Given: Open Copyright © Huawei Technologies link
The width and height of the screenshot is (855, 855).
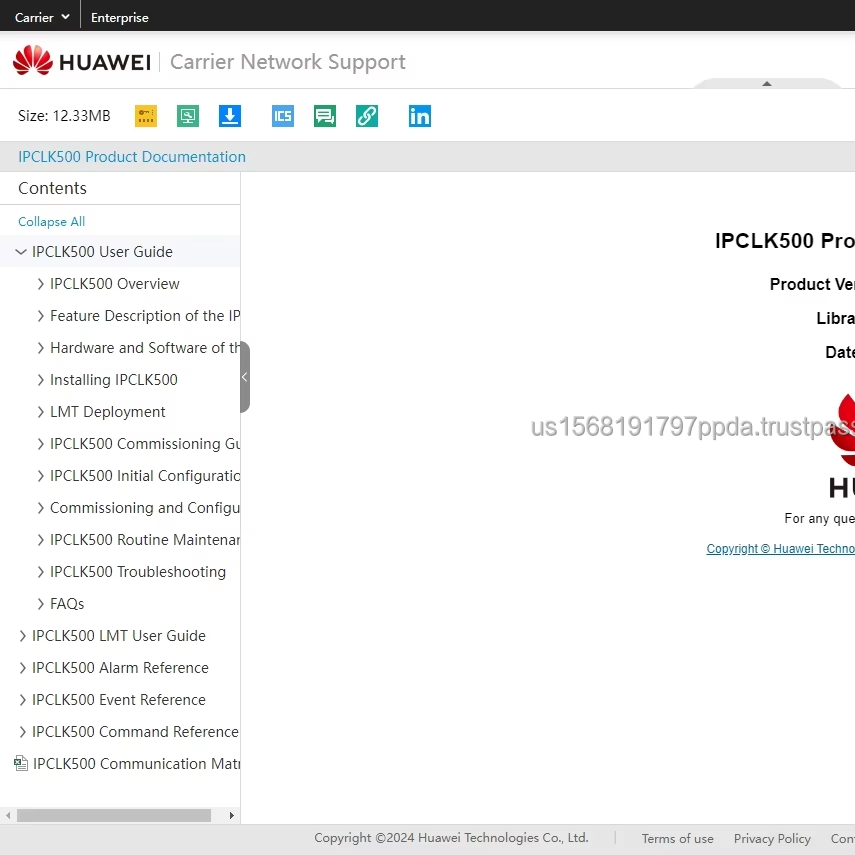Looking at the screenshot, I should [x=780, y=549].
